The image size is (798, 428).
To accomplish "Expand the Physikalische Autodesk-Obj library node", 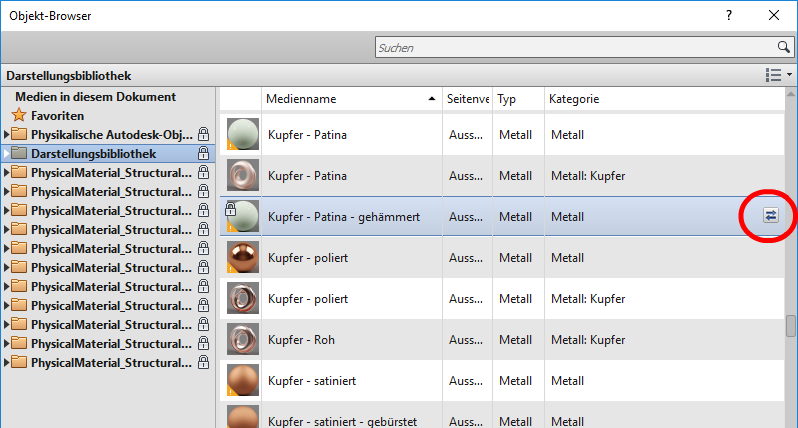I will coord(8,134).
